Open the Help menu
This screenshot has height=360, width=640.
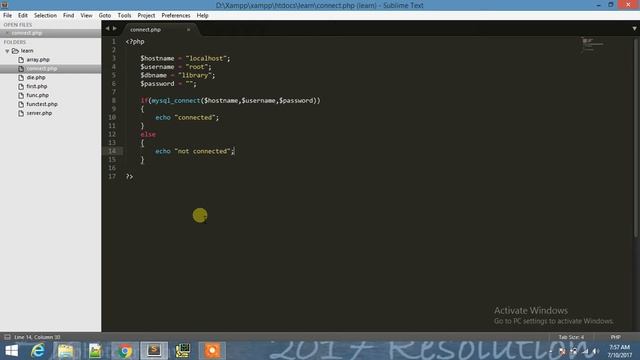pyautogui.click(x=202, y=16)
